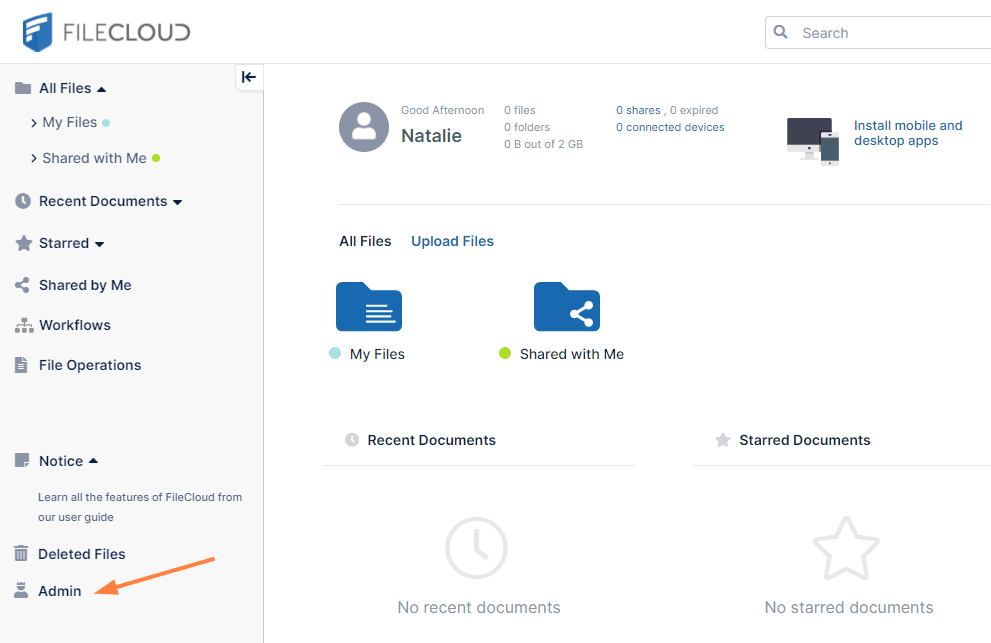Click Install mobile and desktop apps link
The height and width of the screenshot is (643, 991).
click(907, 133)
